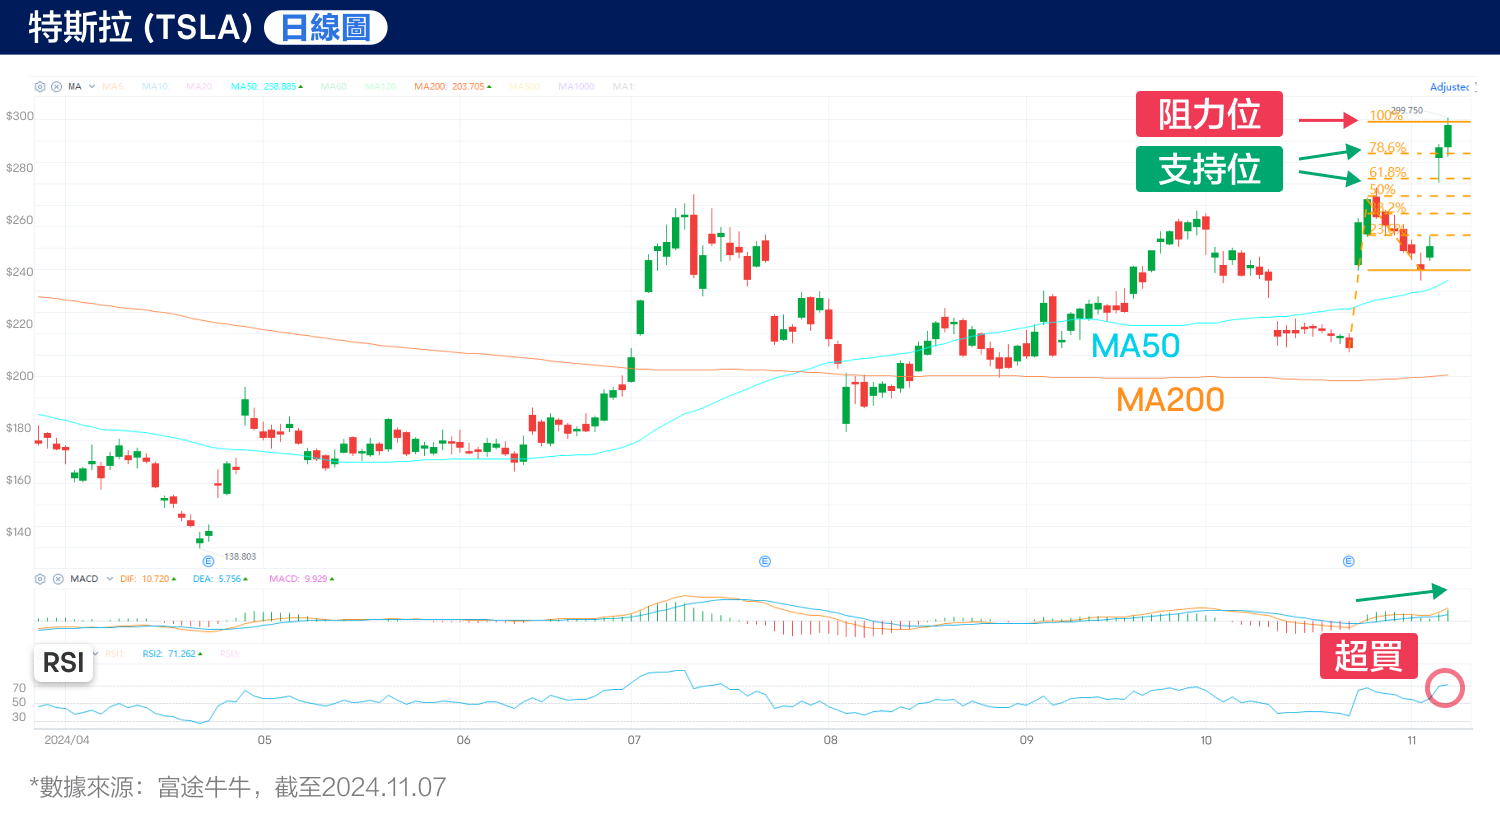Open the MA indicator settings gear
This screenshot has width=1500, height=837.
38,86
